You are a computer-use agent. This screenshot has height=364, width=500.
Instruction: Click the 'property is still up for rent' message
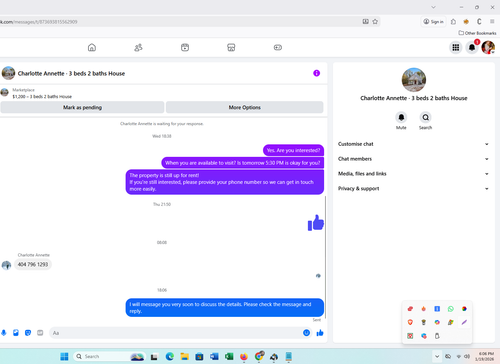(225, 182)
